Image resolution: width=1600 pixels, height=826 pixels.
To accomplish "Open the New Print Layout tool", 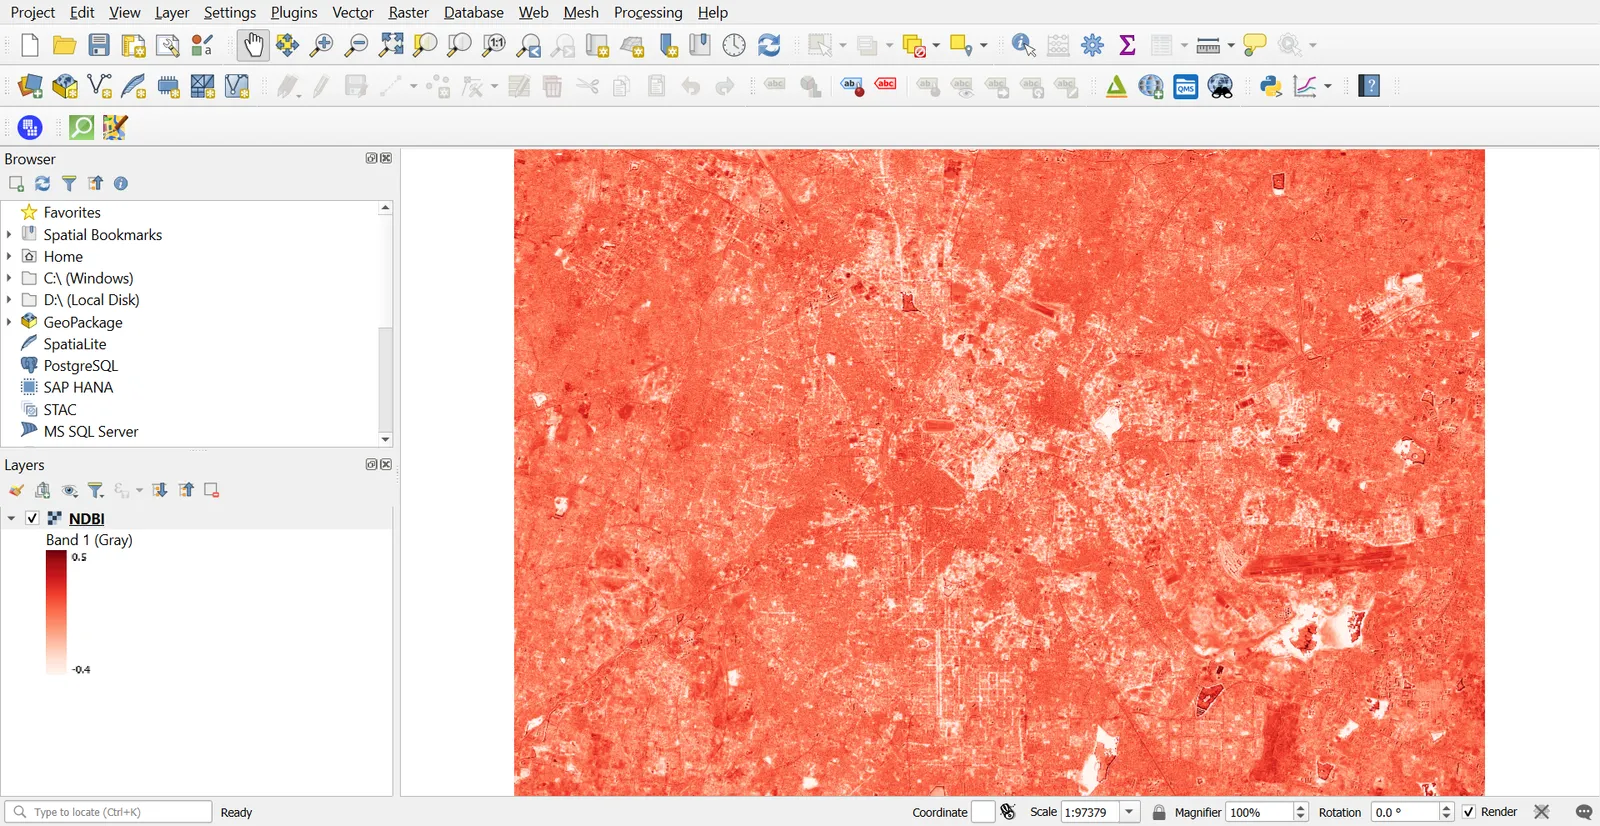I will point(133,45).
